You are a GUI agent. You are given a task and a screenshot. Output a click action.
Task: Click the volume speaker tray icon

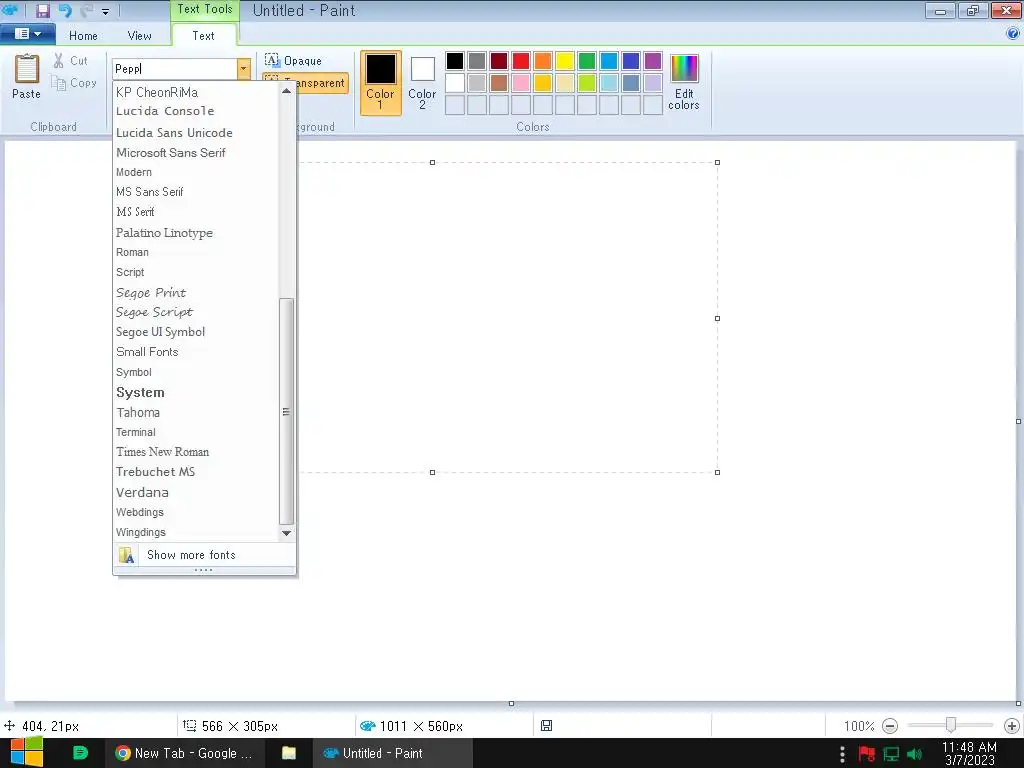pos(914,754)
